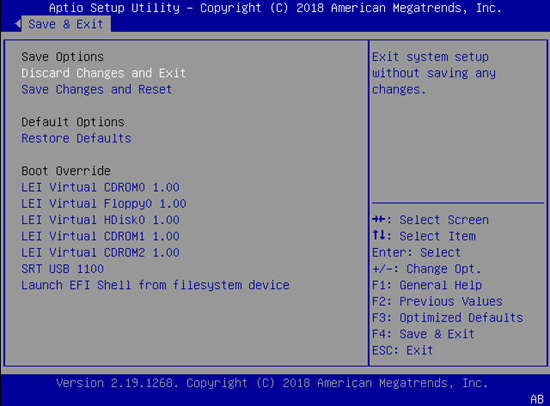This screenshot has height=406, width=550.
Task: Click the help text about exiting setup
Action: point(434,73)
